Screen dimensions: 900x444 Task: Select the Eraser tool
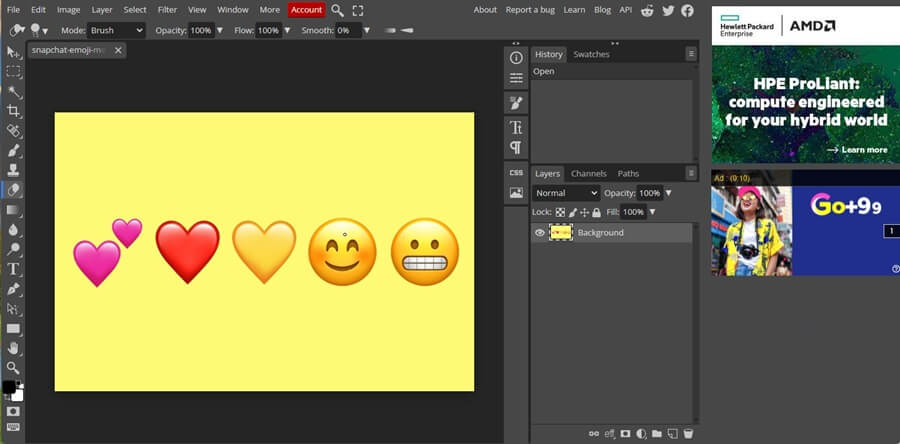[x=13, y=190]
